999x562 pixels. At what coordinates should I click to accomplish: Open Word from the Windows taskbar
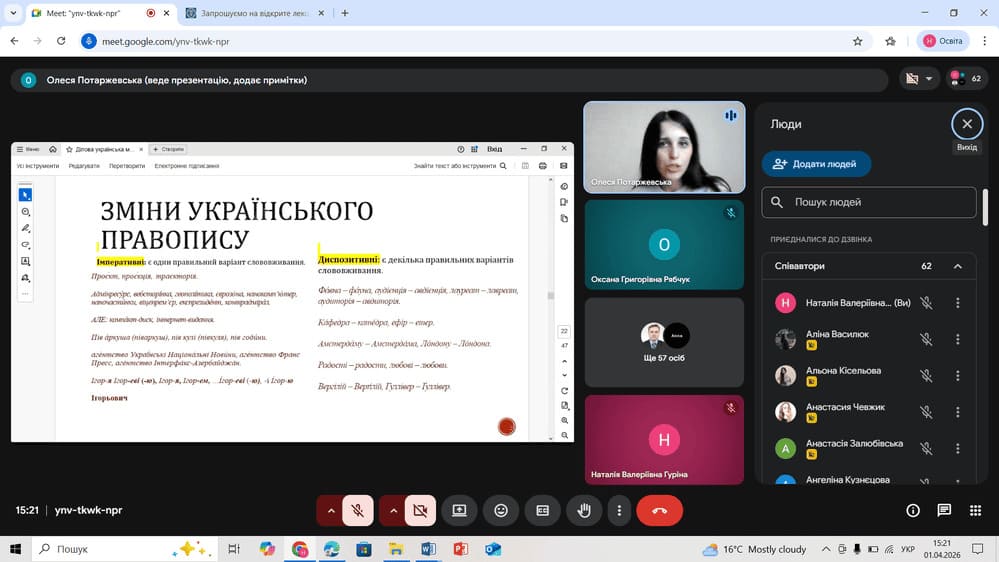(428, 549)
